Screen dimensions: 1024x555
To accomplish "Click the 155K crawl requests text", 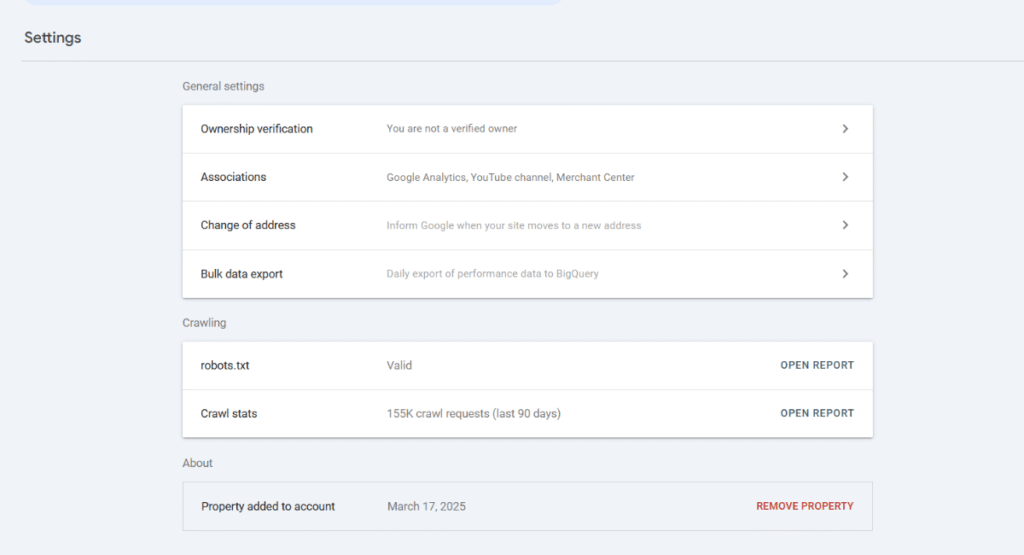I will click(x=473, y=413).
